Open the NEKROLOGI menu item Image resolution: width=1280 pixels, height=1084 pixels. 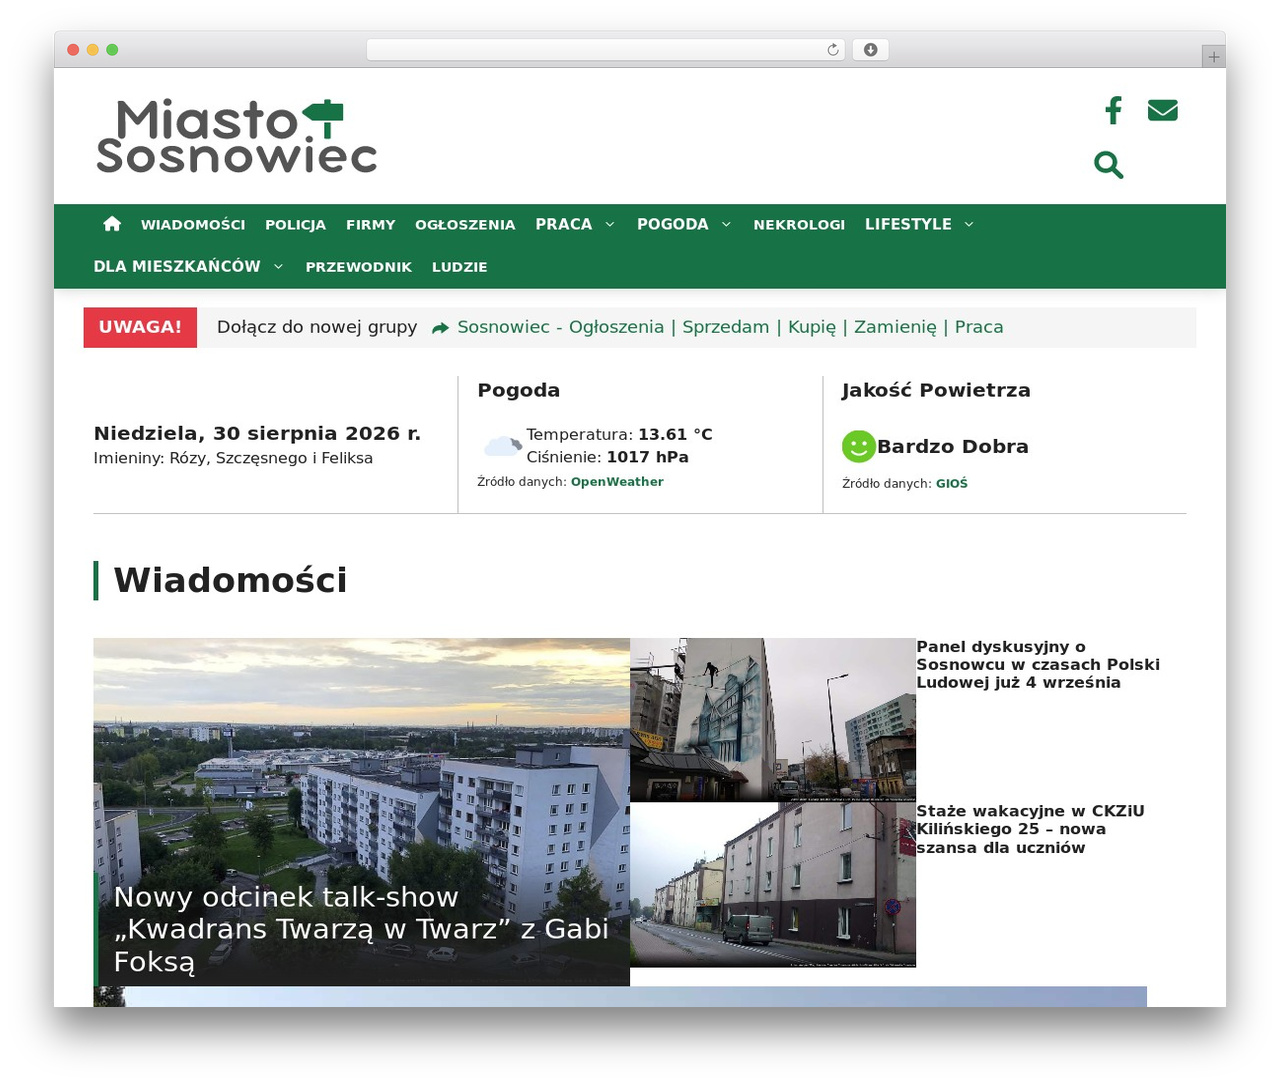click(x=799, y=225)
